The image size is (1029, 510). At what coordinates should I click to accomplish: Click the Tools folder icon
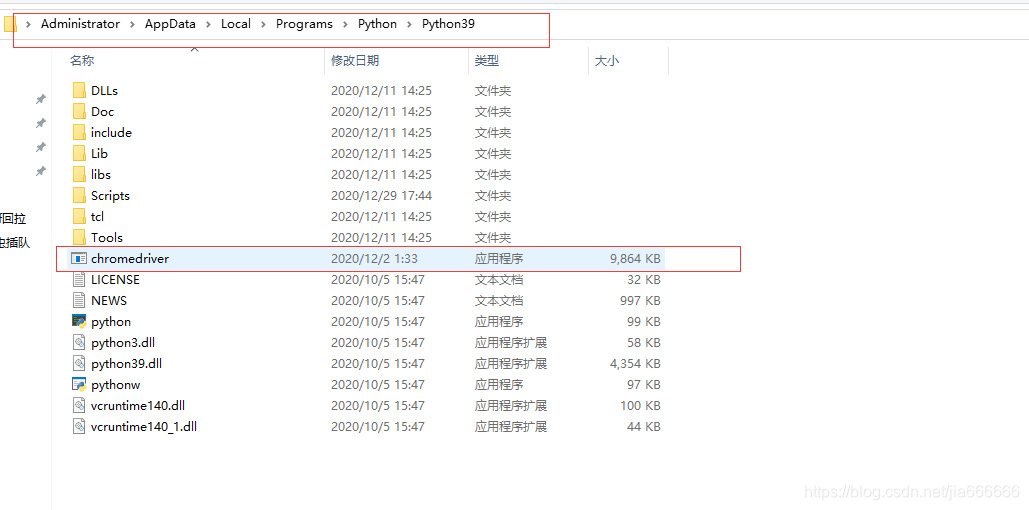[79, 238]
